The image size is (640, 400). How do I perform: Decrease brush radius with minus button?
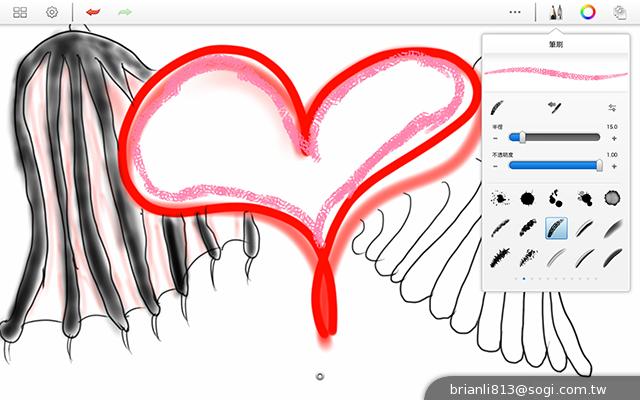[496, 138]
